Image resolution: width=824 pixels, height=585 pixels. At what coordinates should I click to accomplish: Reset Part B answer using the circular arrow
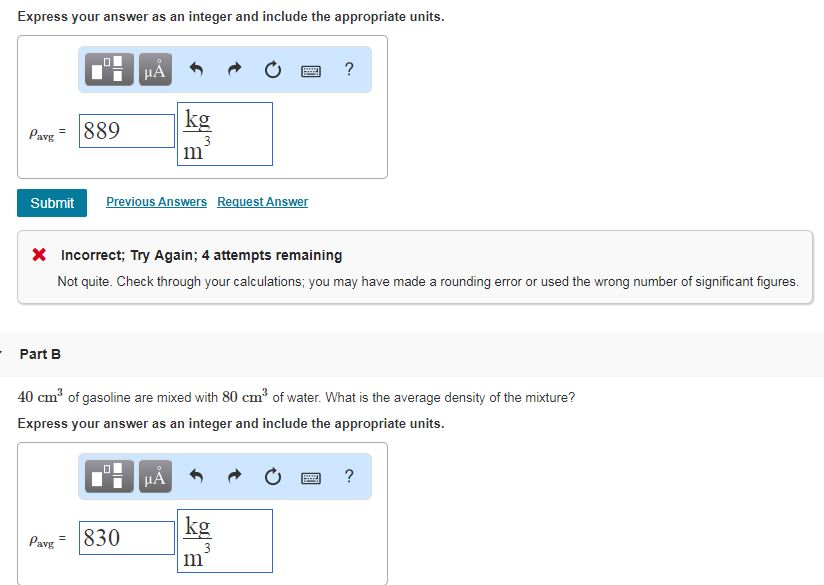coord(272,476)
